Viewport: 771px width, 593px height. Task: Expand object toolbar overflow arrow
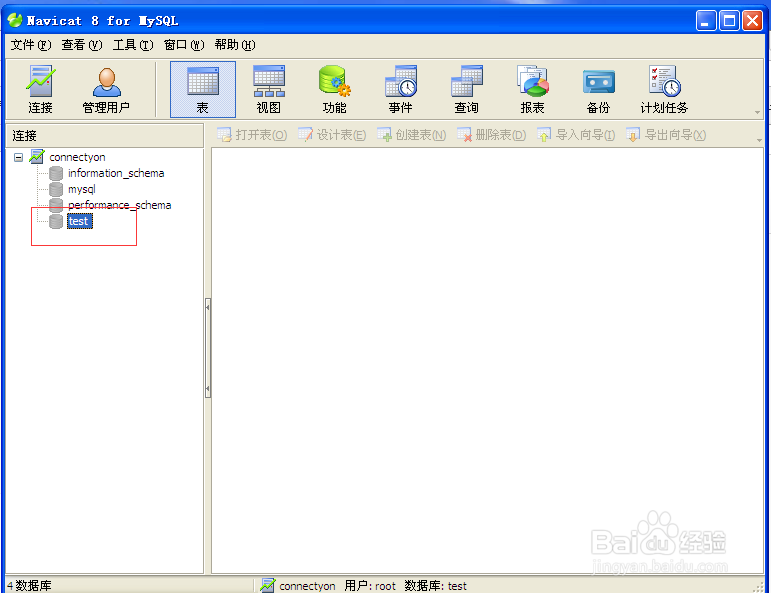pyautogui.click(x=759, y=141)
